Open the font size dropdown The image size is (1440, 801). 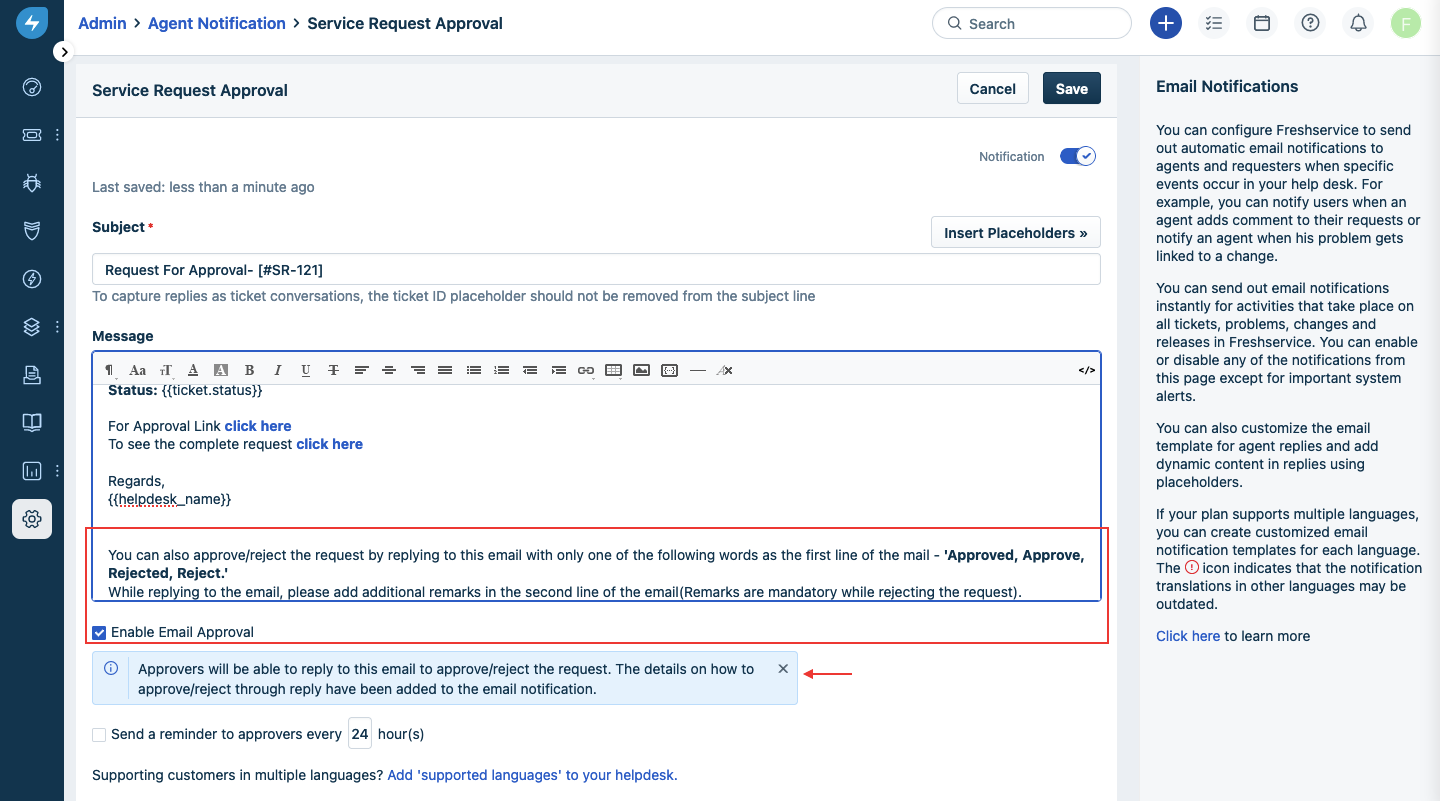(165, 370)
